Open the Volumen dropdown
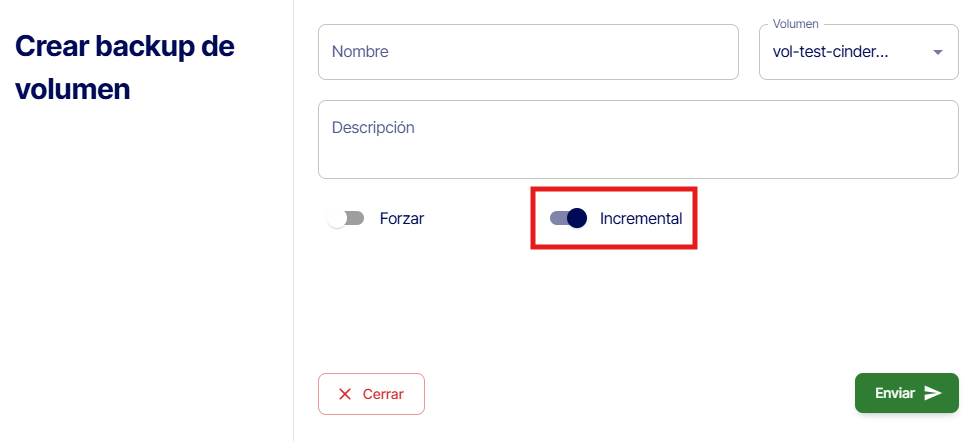976x441 pixels. coord(858,52)
